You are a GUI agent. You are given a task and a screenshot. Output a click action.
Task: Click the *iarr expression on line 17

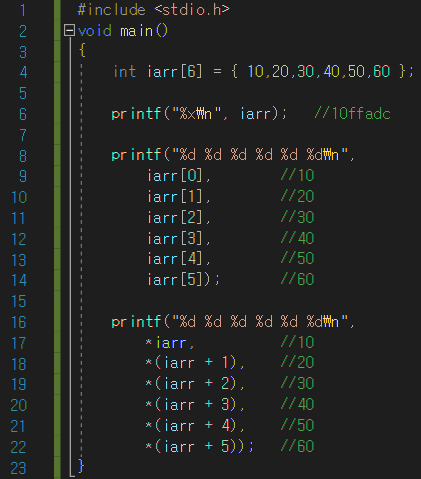click(166, 343)
